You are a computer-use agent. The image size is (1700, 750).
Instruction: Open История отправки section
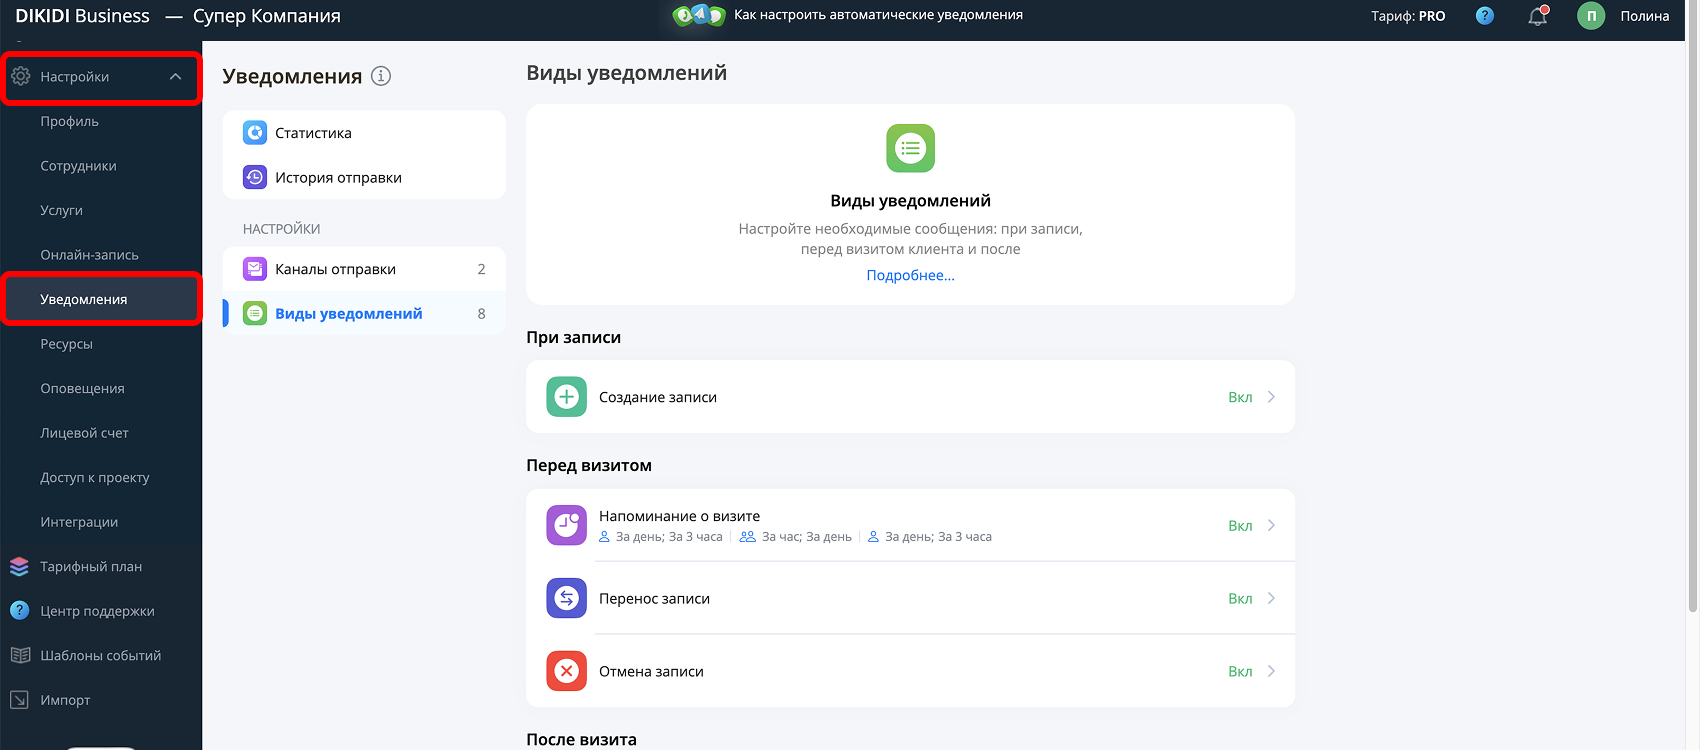click(364, 177)
